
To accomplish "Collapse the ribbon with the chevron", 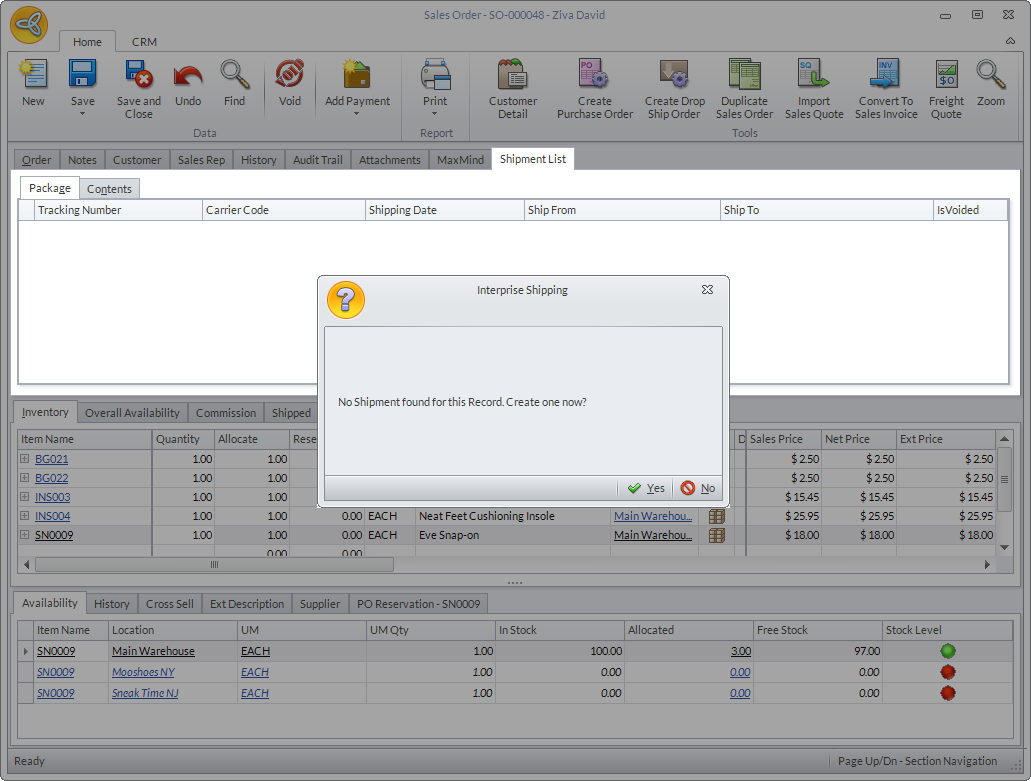I will pyautogui.click(x=1010, y=41).
